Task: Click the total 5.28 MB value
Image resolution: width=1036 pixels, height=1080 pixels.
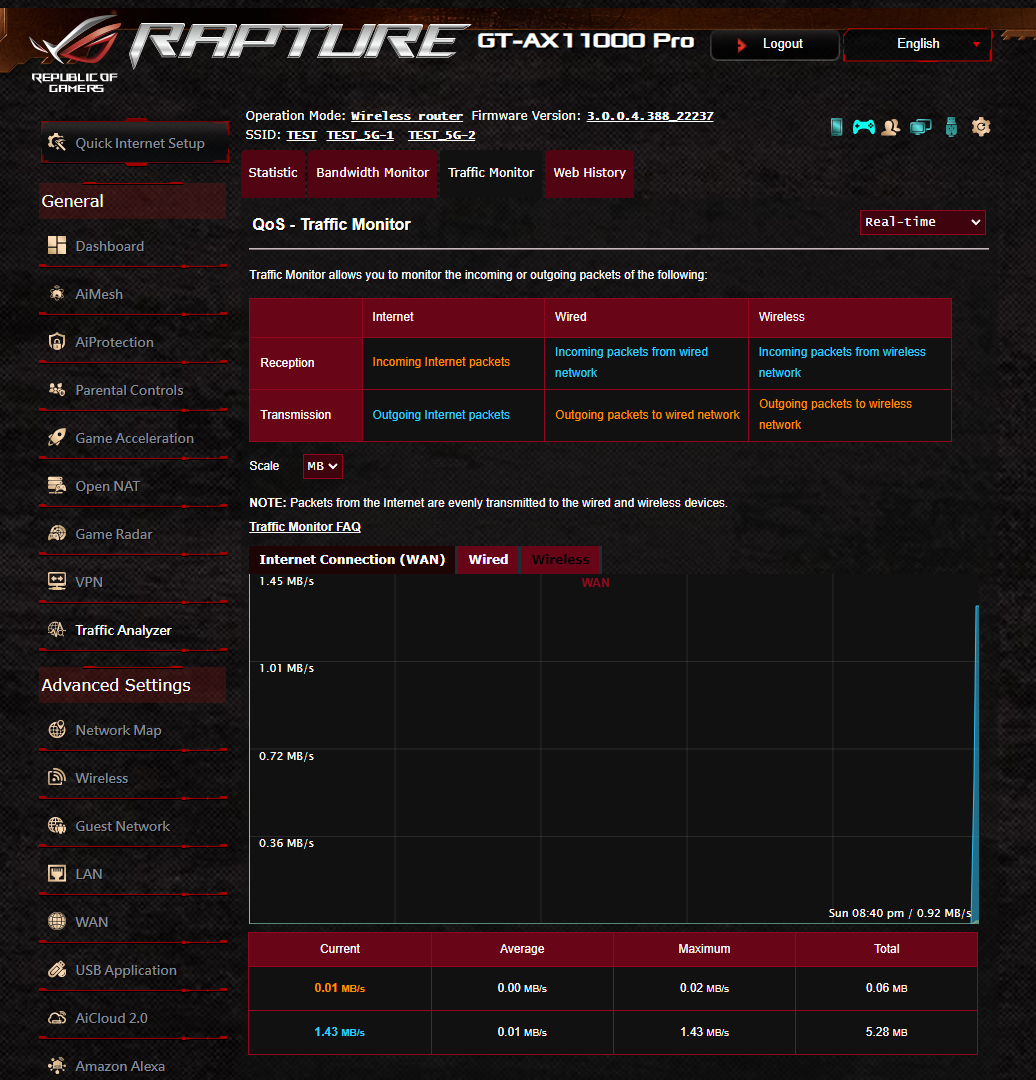Action: point(887,1032)
